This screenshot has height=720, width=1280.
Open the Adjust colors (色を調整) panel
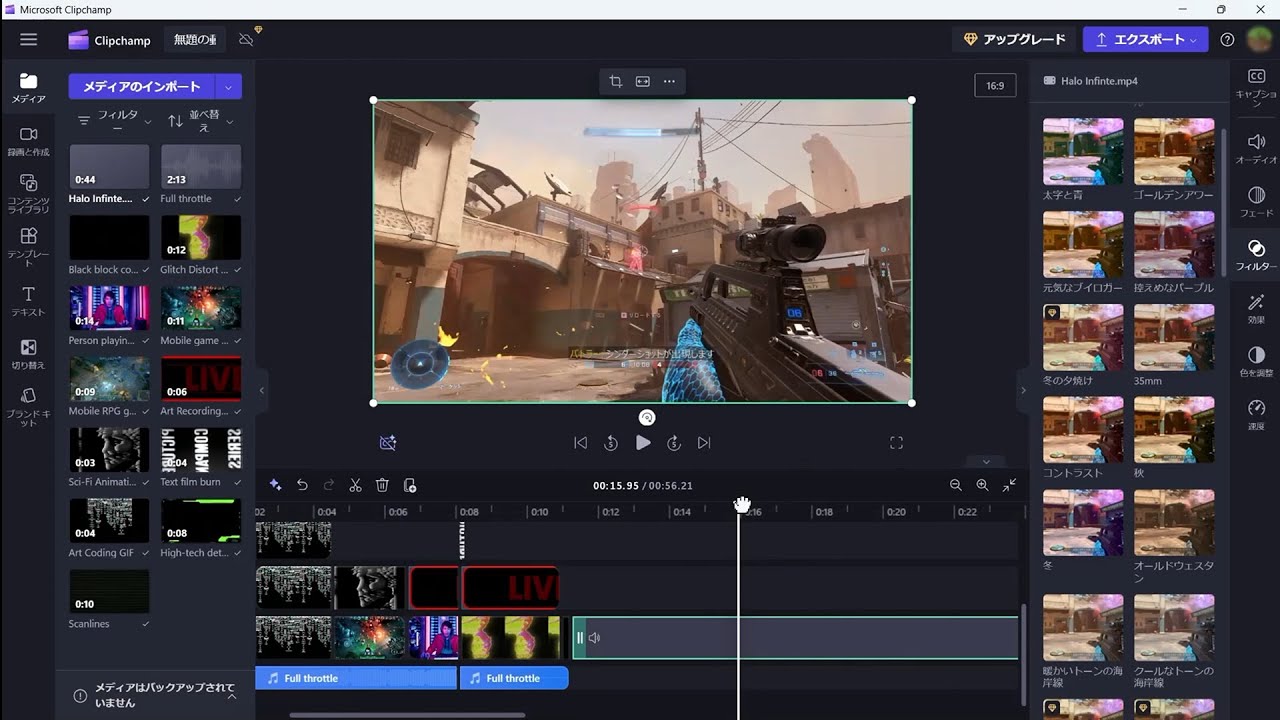click(x=1256, y=362)
